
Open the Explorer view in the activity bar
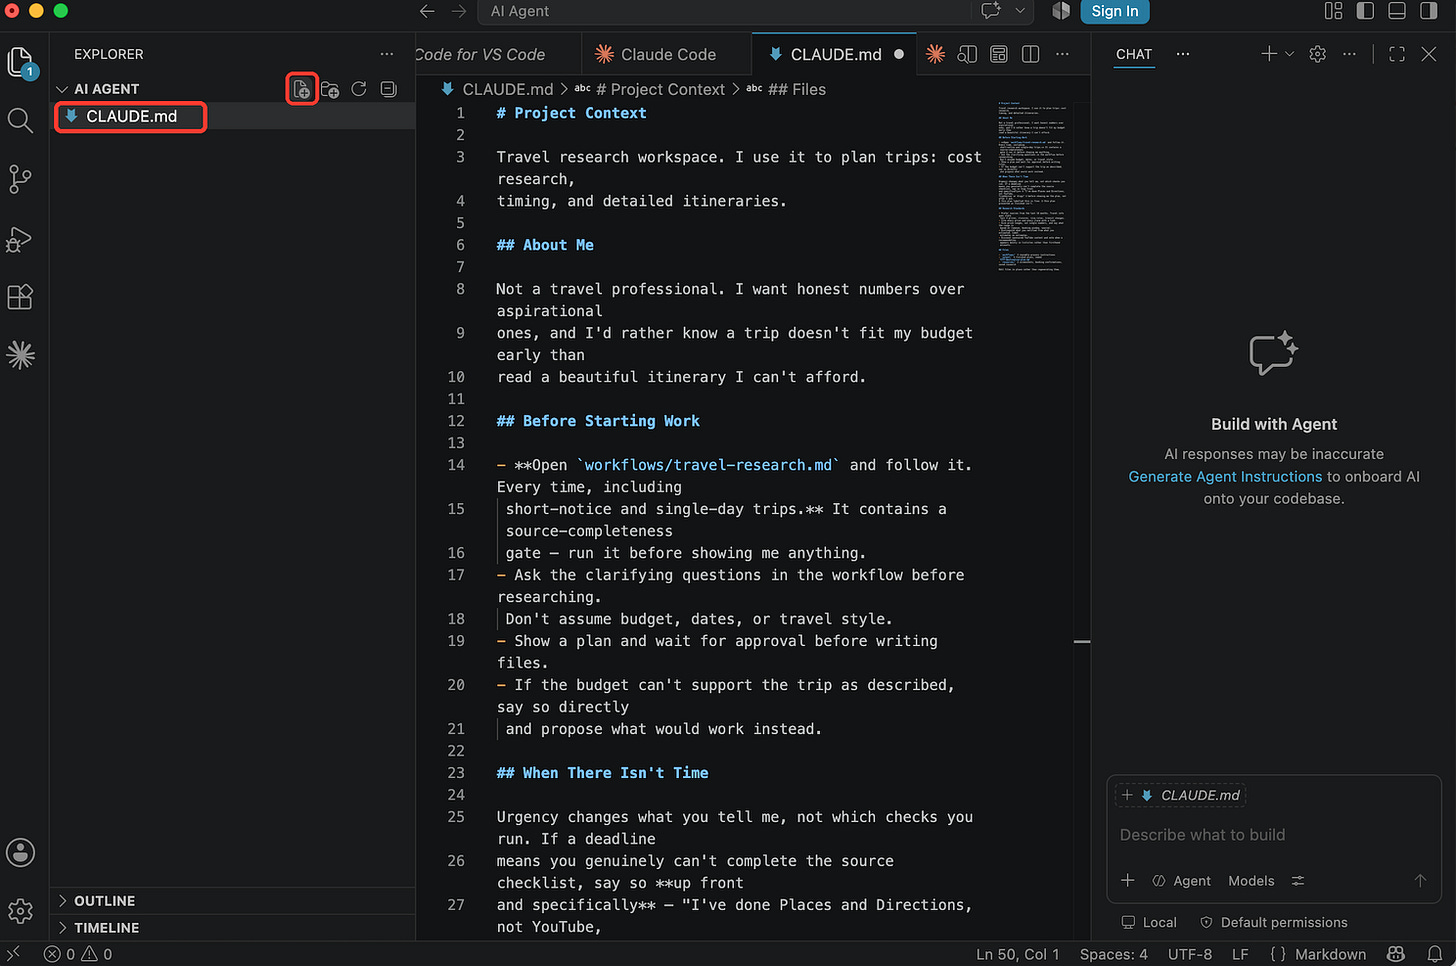coord(21,63)
